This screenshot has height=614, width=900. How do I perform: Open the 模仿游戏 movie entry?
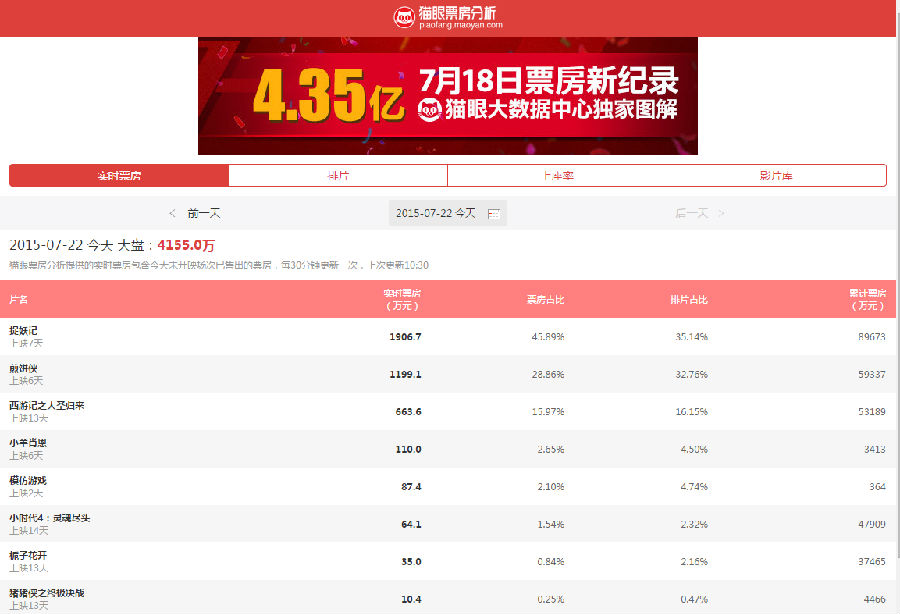28,480
